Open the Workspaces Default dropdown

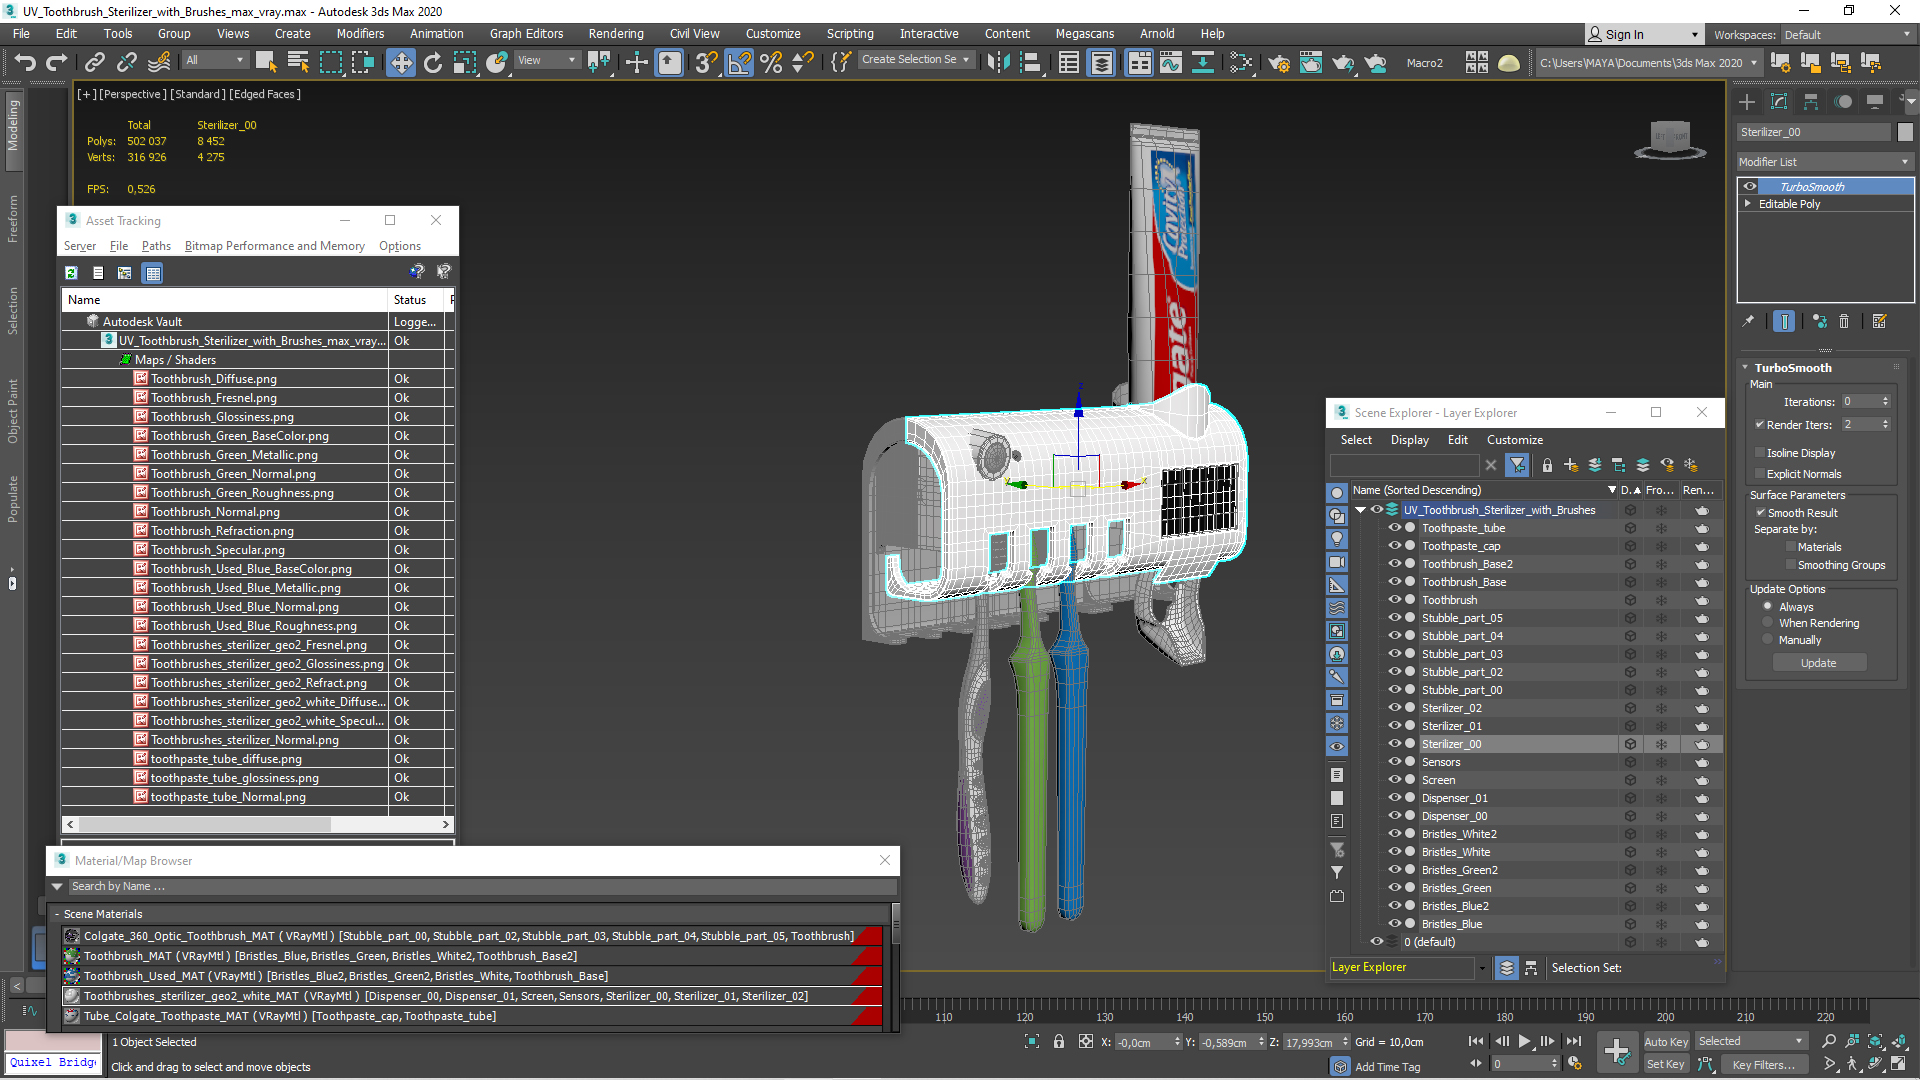click(x=1847, y=35)
